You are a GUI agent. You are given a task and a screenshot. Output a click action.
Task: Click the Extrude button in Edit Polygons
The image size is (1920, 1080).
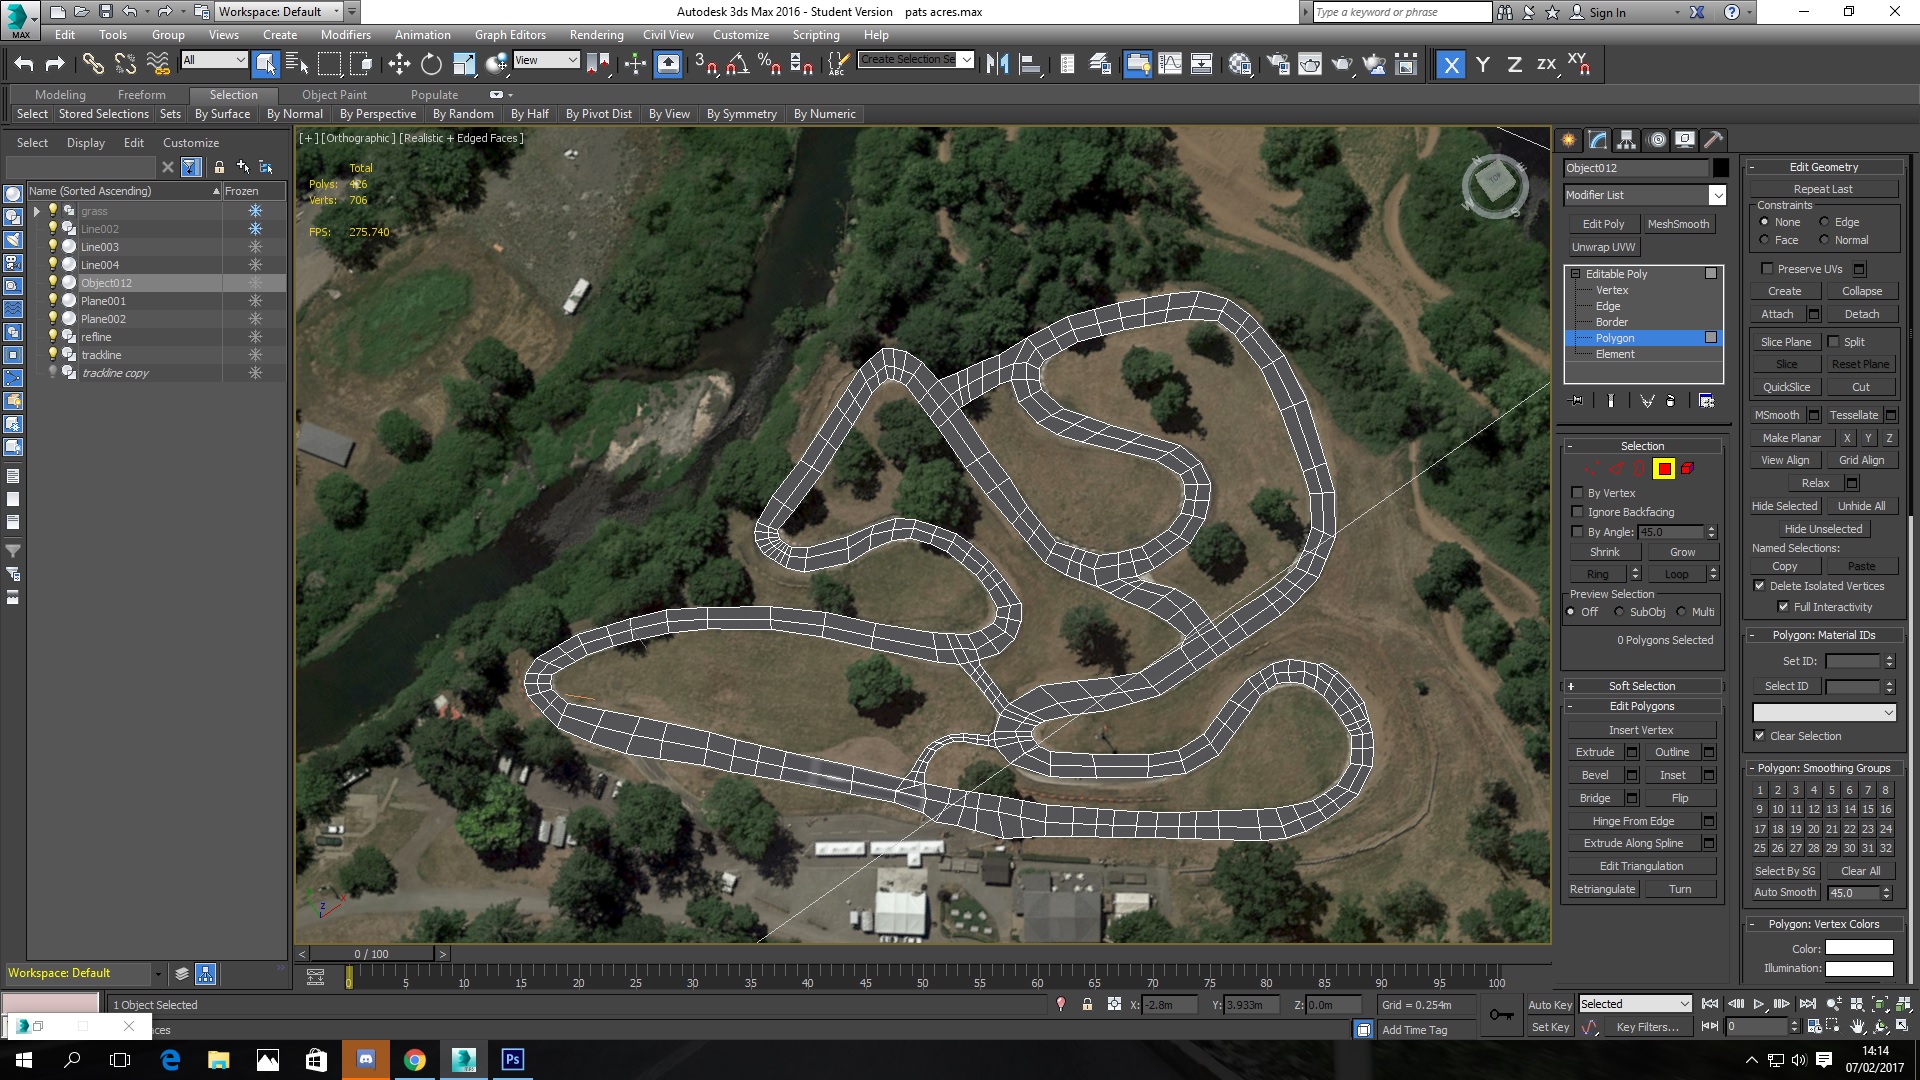[1594, 752]
